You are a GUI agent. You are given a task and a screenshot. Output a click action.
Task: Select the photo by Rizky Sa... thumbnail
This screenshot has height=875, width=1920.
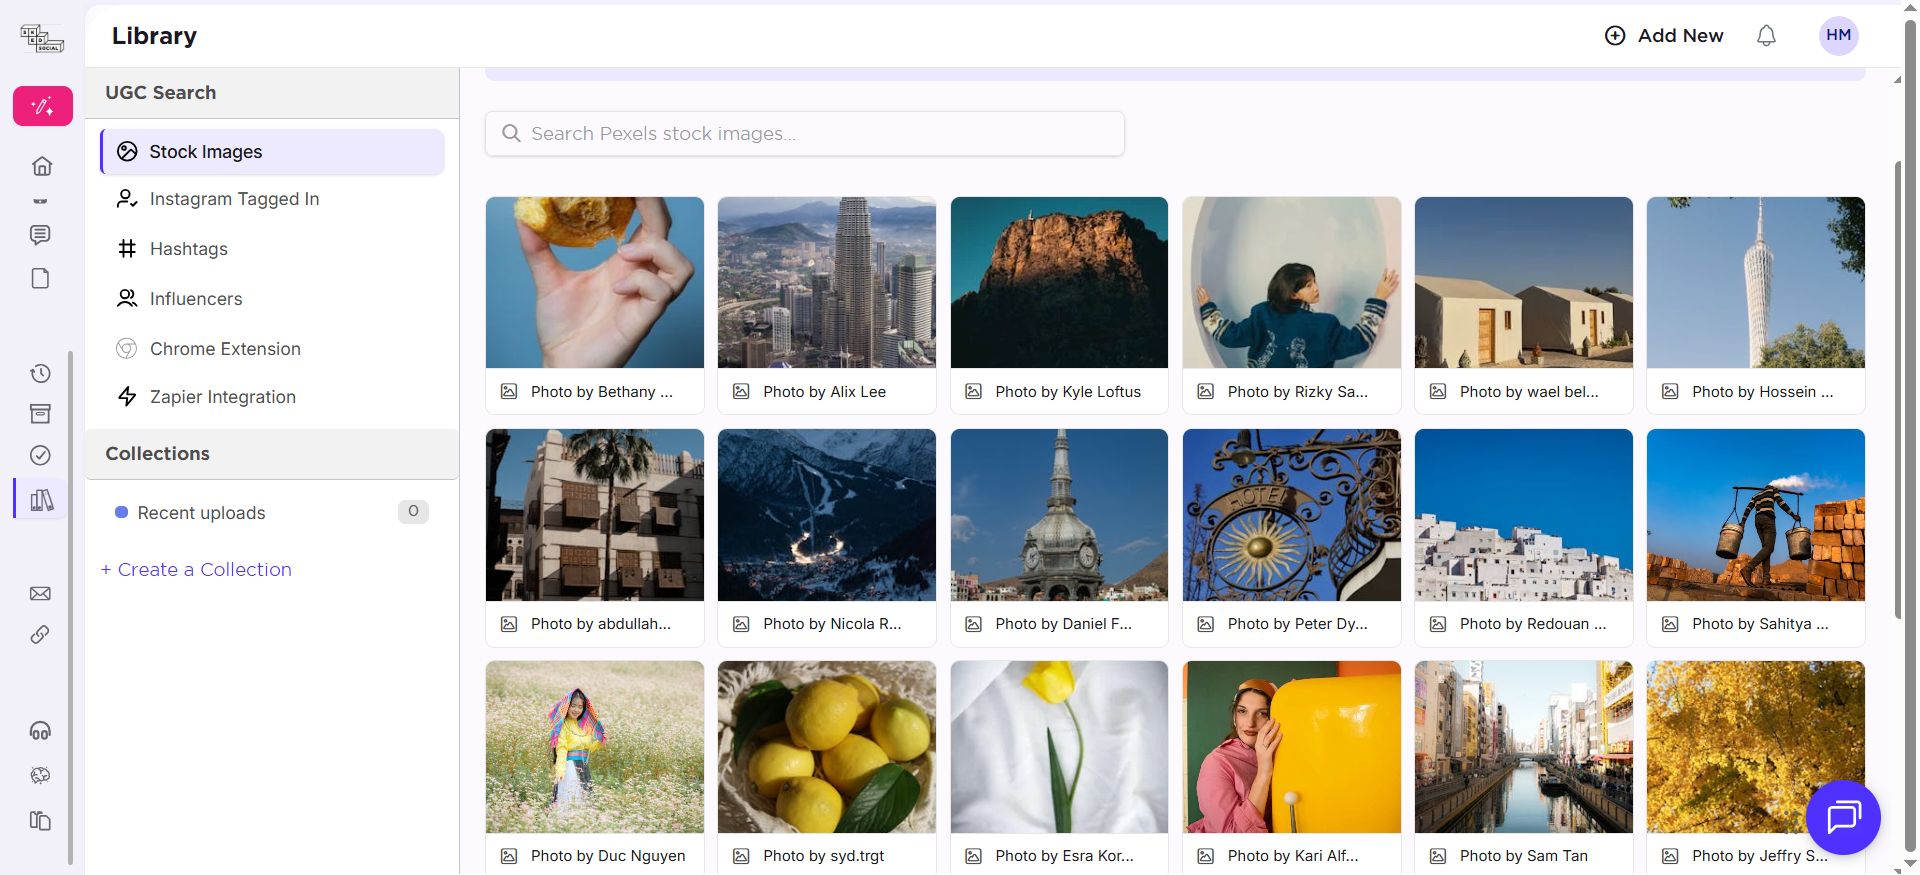click(1292, 283)
